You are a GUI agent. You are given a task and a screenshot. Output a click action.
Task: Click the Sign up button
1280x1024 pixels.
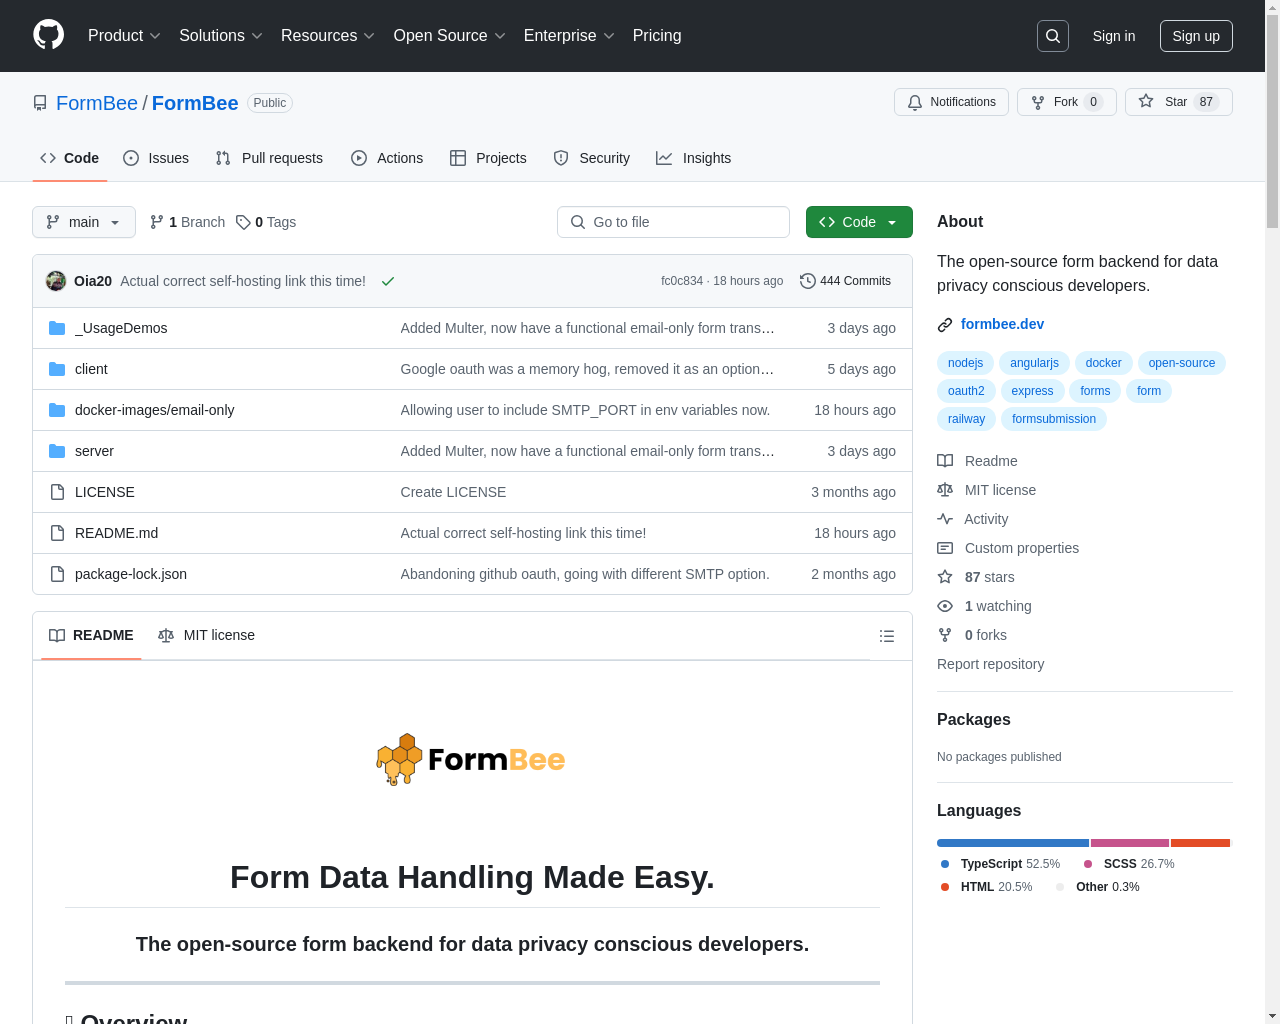1196,36
